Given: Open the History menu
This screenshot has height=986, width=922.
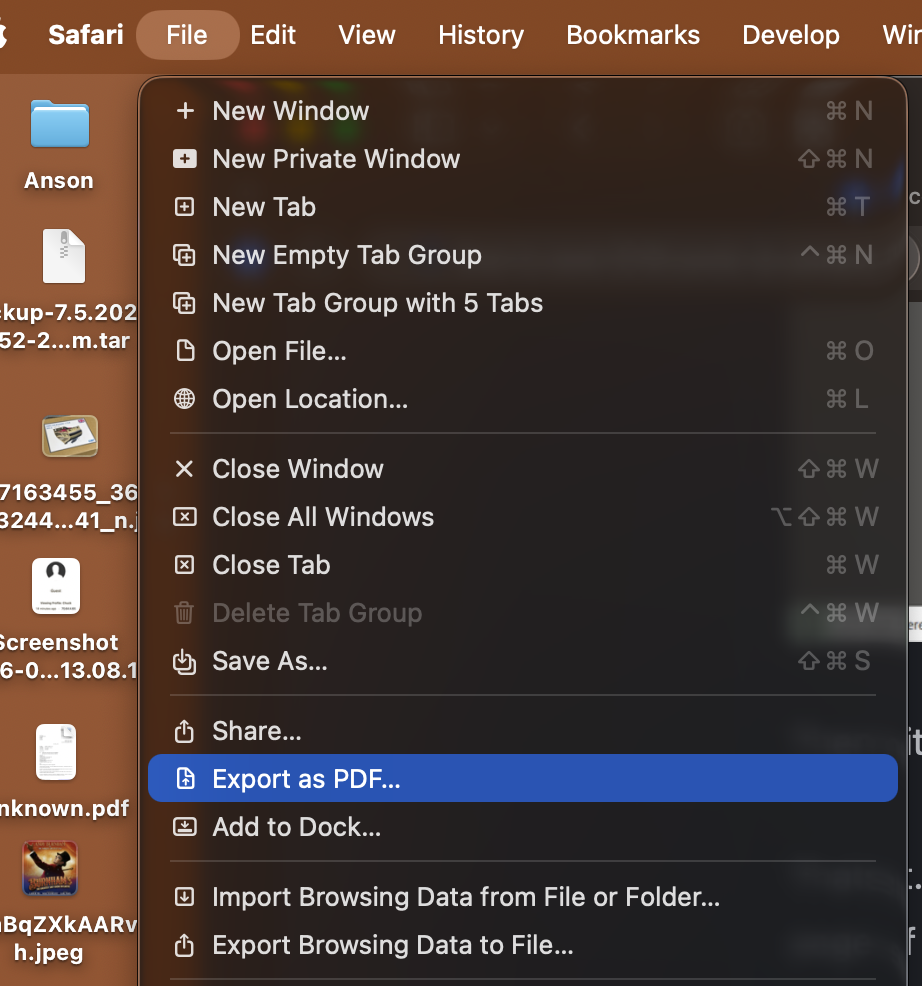Looking at the screenshot, I should click(481, 35).
